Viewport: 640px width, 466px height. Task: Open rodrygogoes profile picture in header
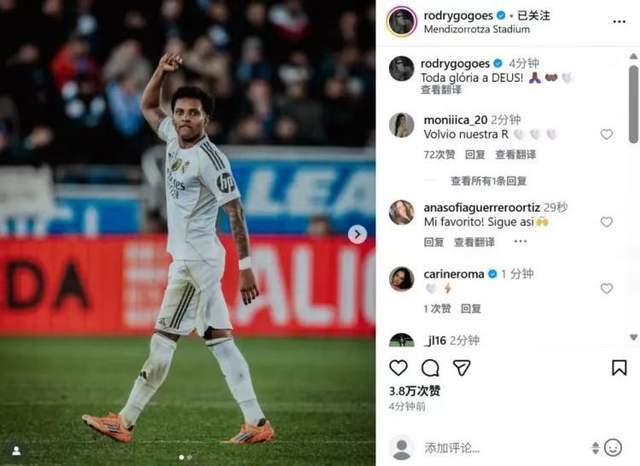[x=402, y=22]
